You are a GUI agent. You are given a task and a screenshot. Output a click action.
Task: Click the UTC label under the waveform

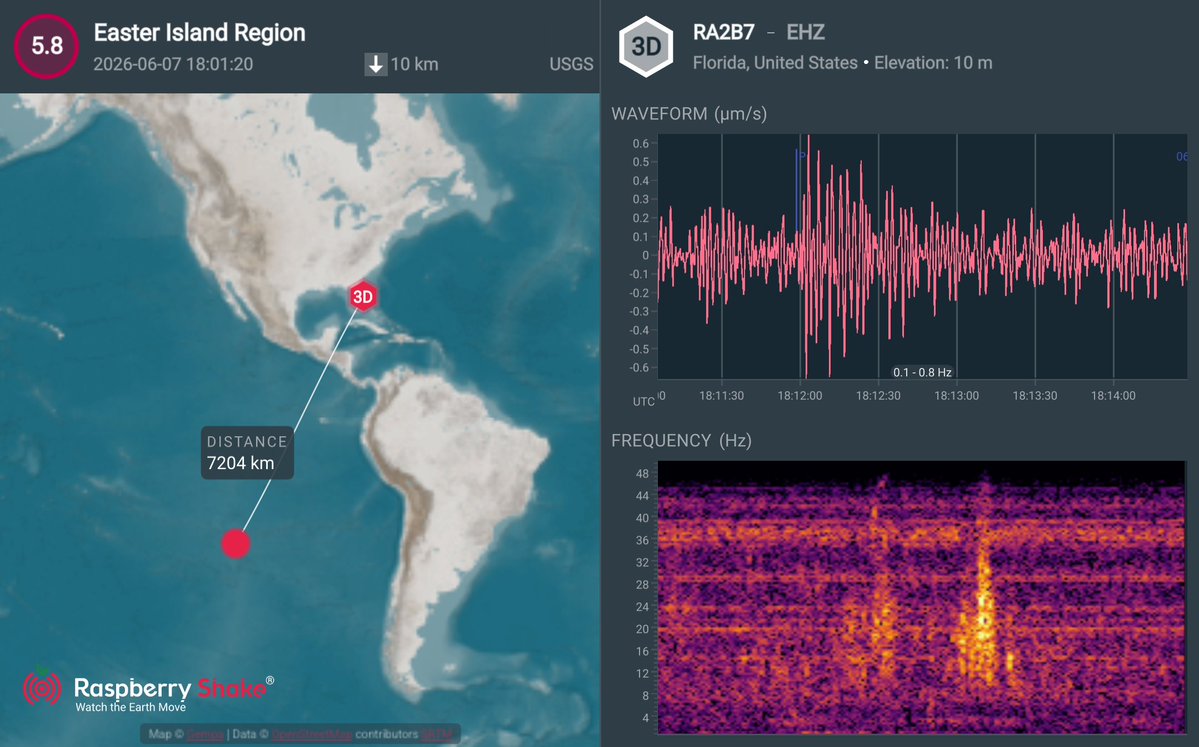643,401
